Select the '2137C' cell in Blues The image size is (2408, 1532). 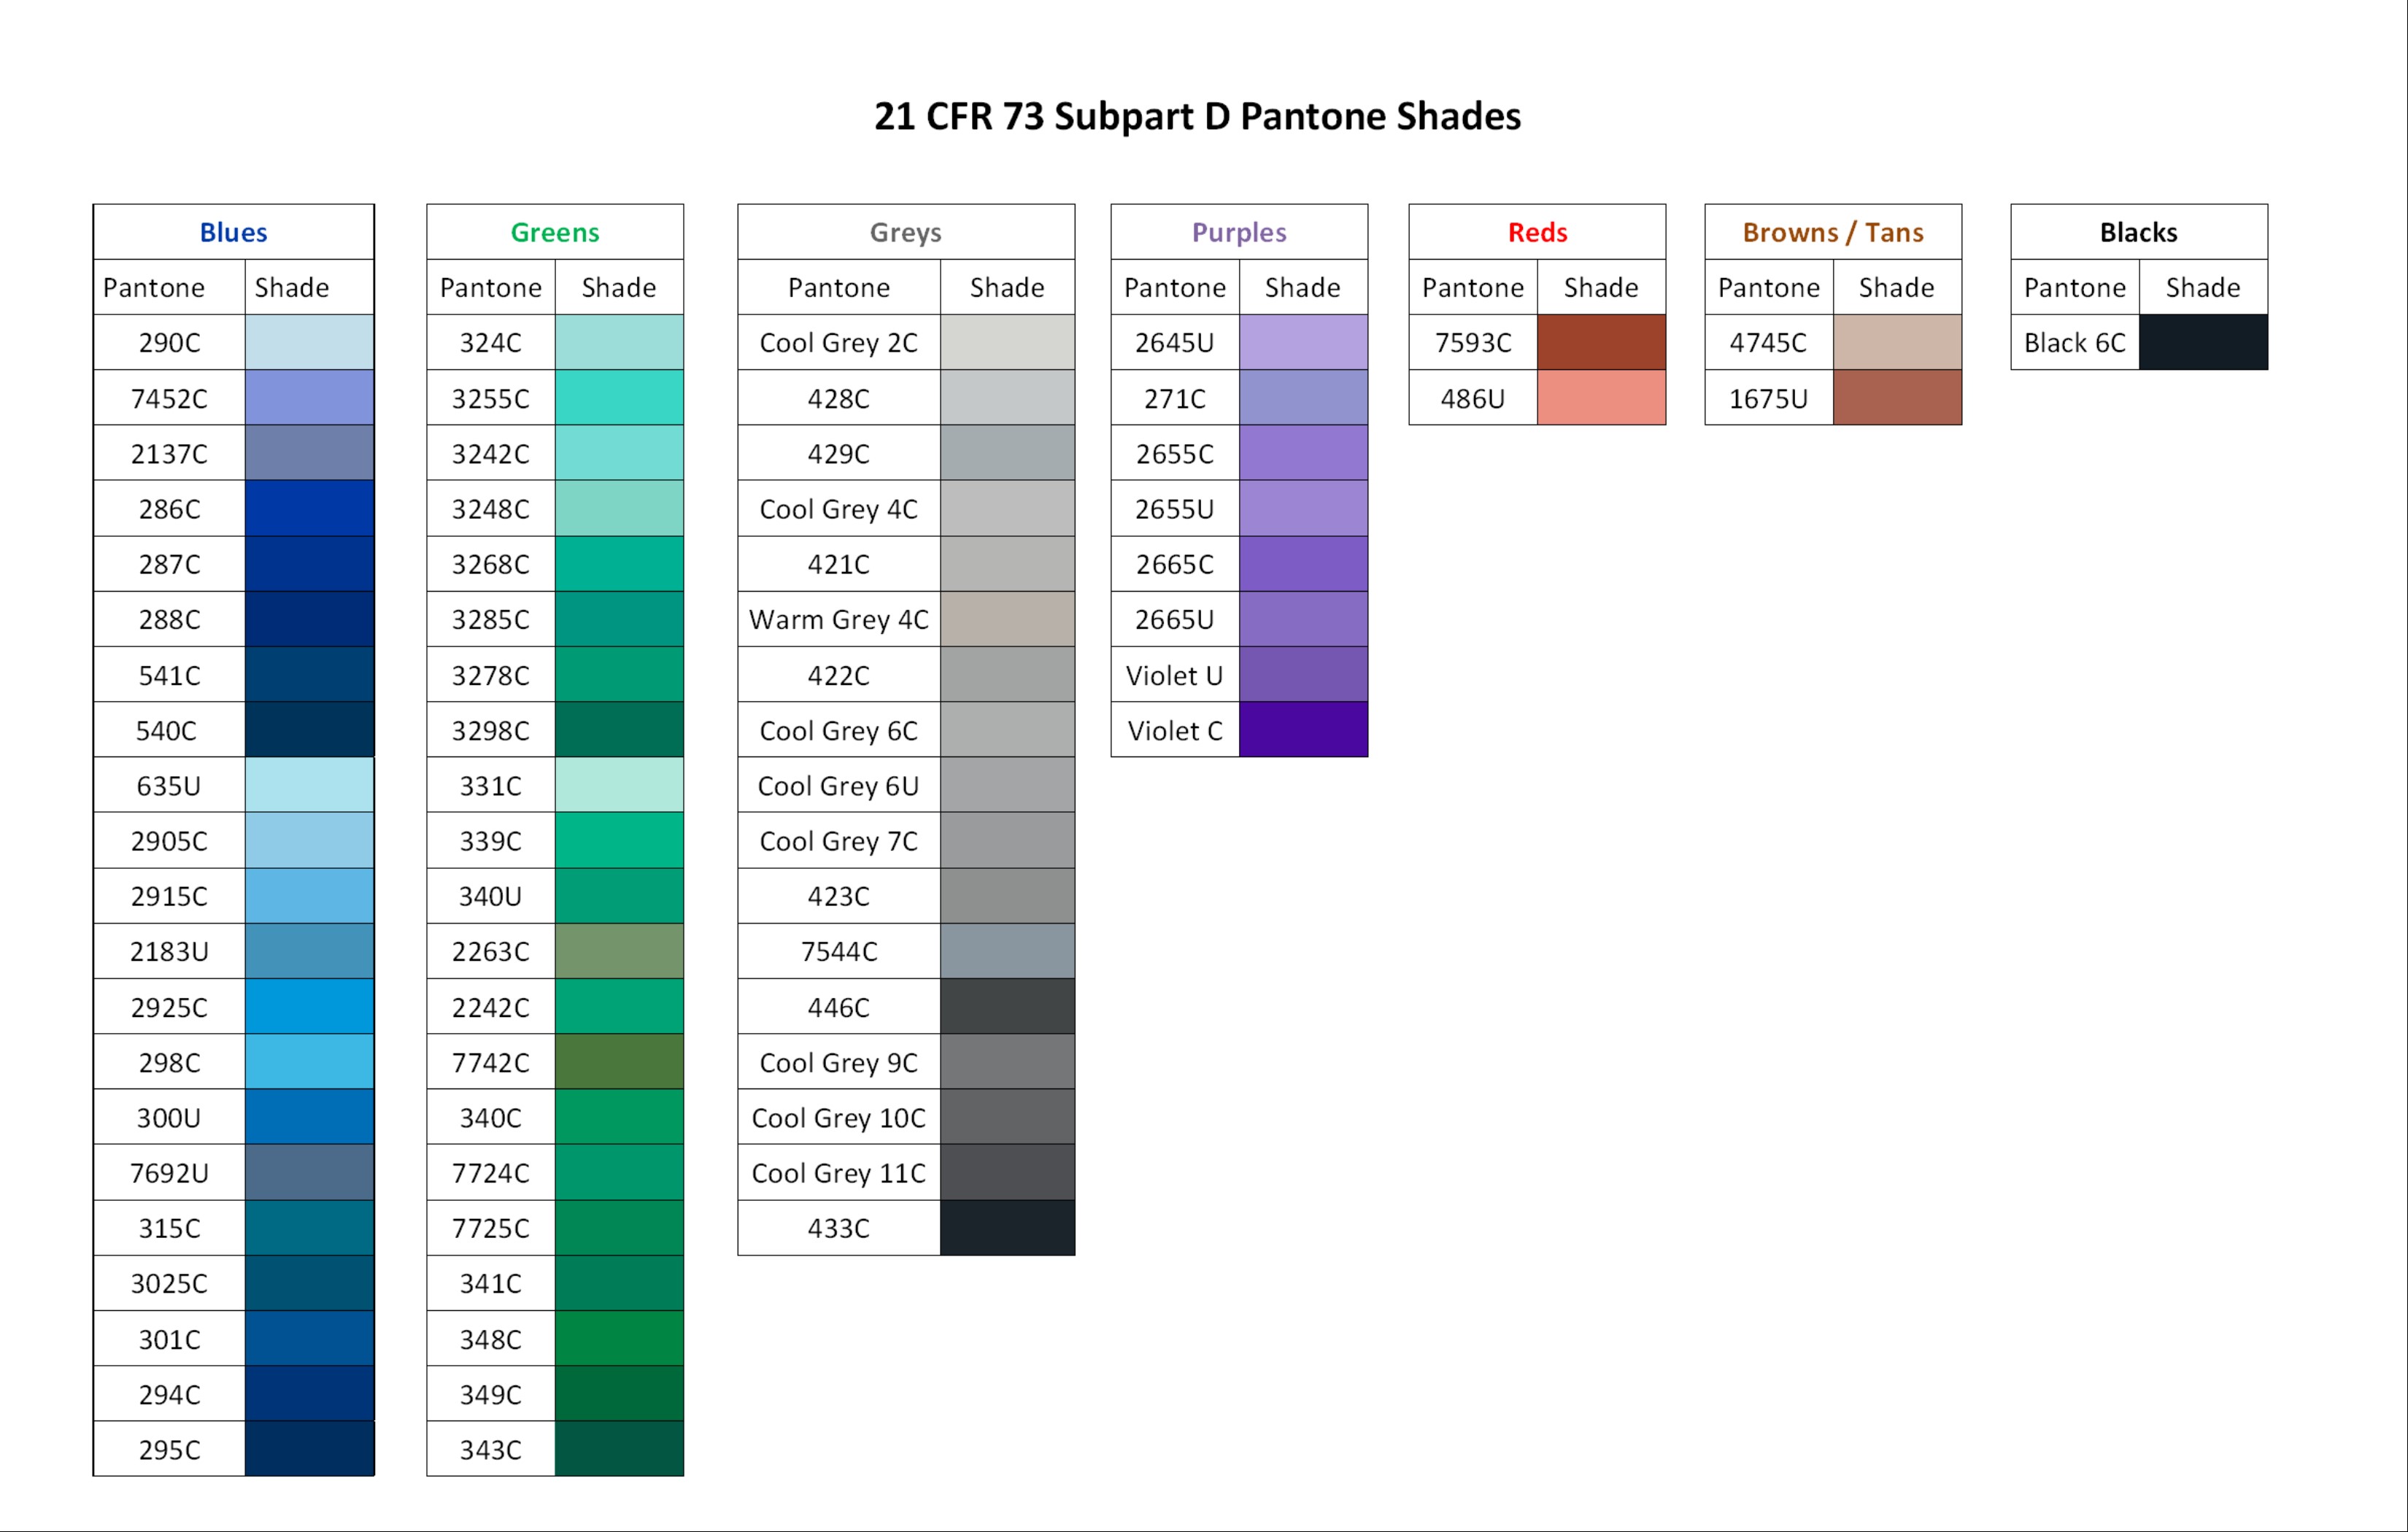click(169, 453)
